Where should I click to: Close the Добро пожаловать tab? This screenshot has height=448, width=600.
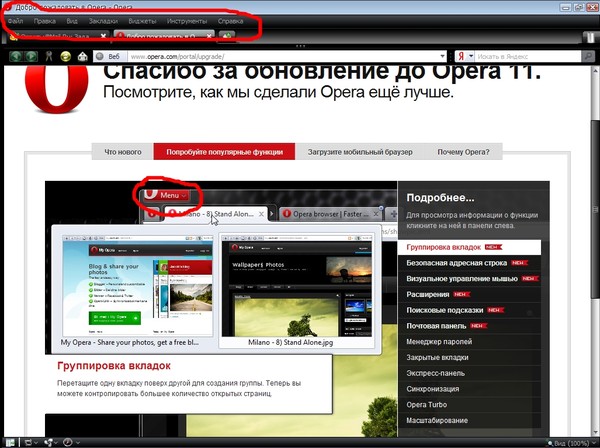(209, 36)
